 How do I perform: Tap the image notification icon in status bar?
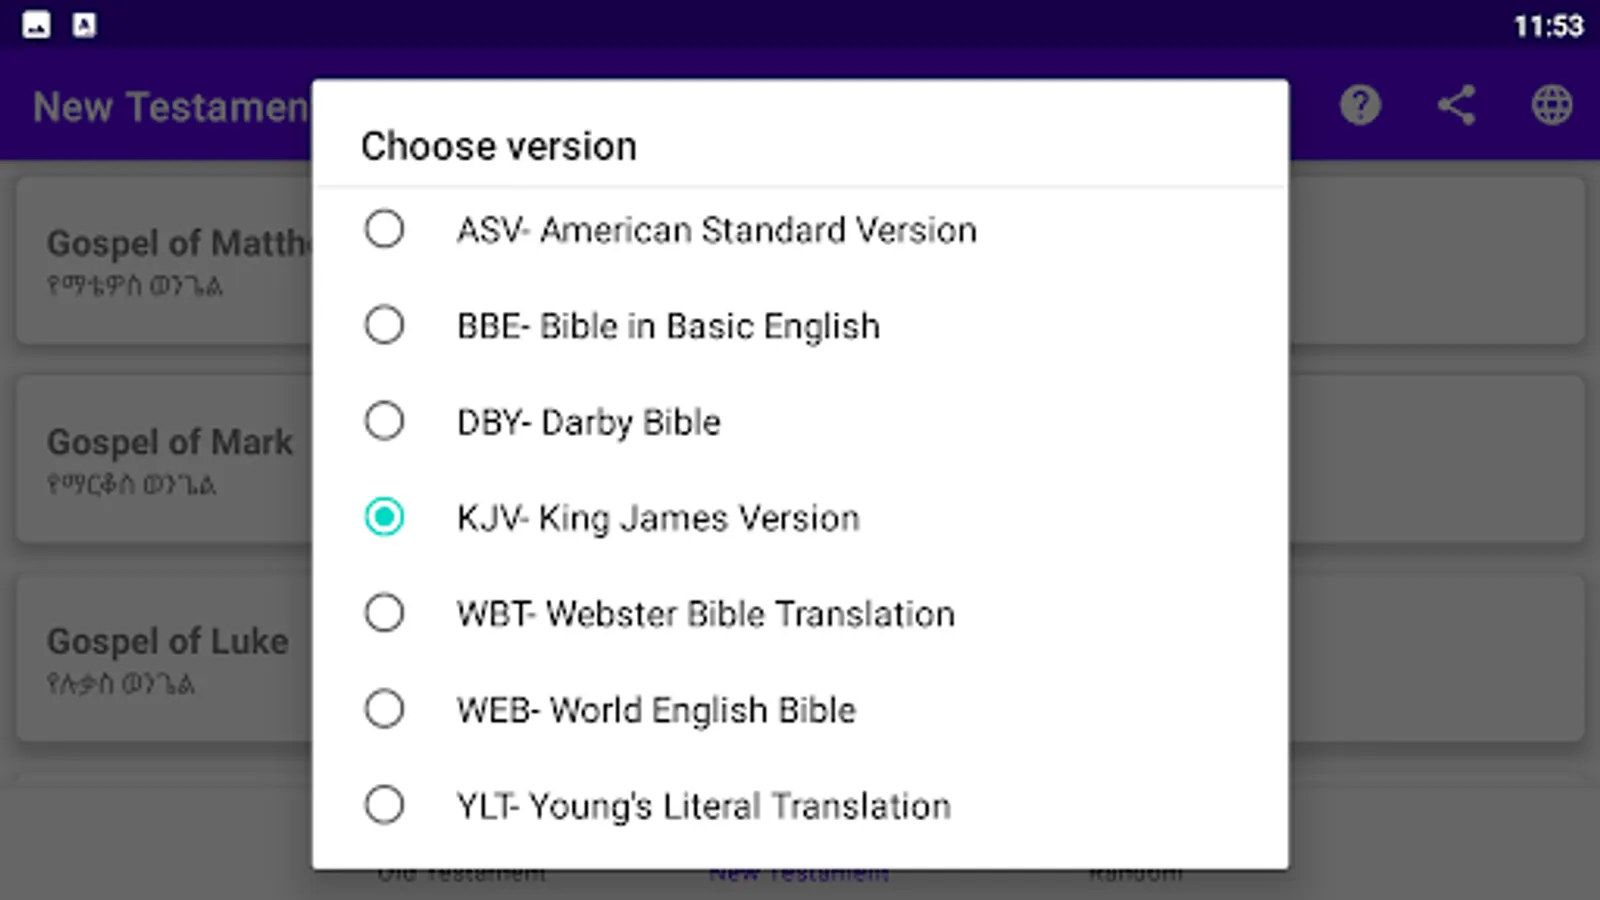[36, 25]
